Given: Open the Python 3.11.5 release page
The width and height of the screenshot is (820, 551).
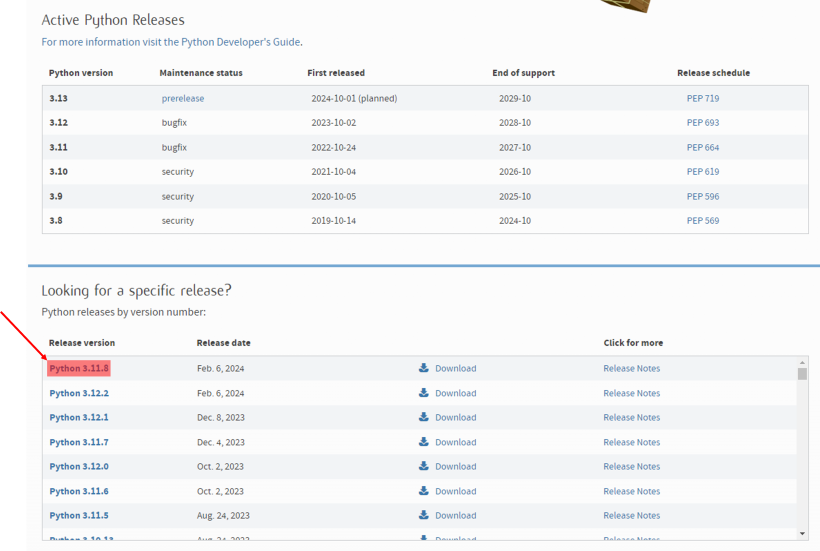Looking at the screenshot, I should pos(79,515).
